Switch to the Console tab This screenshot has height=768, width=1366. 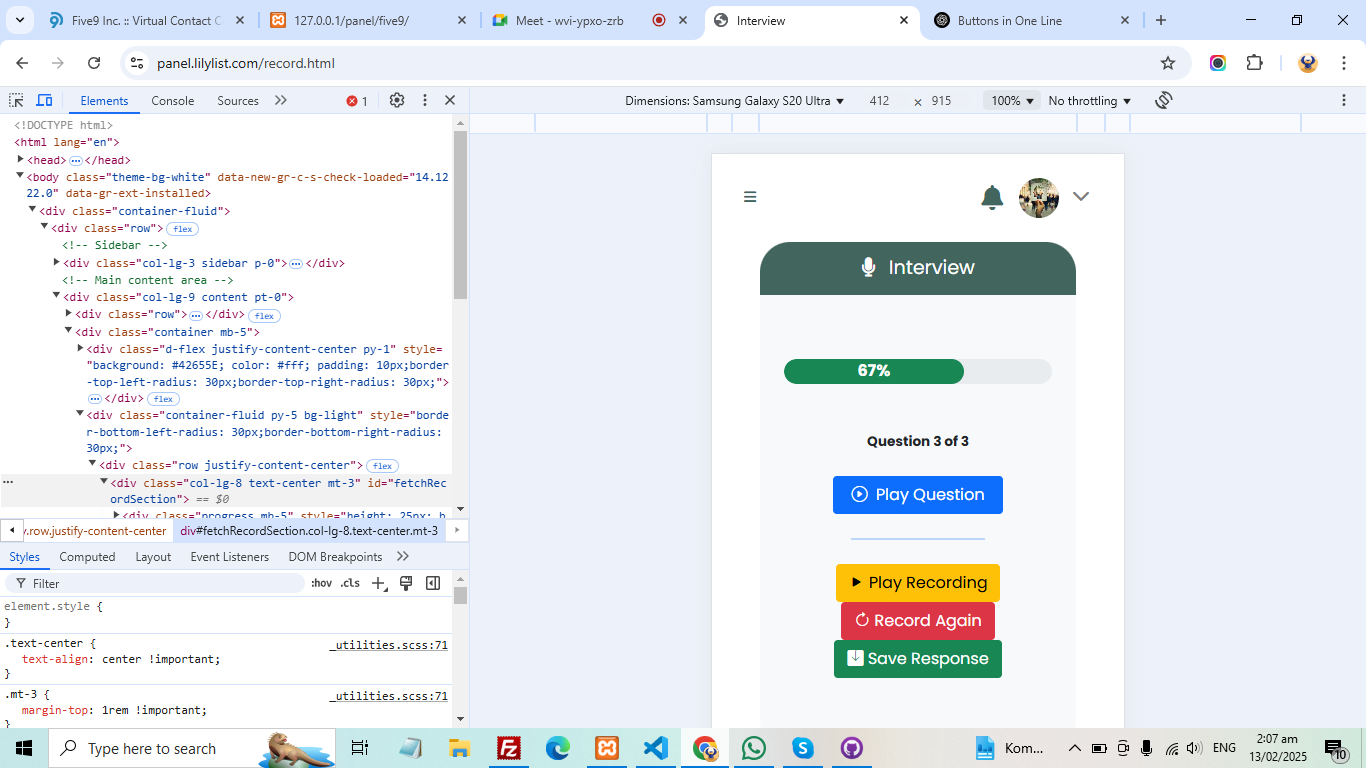(172, 101)
